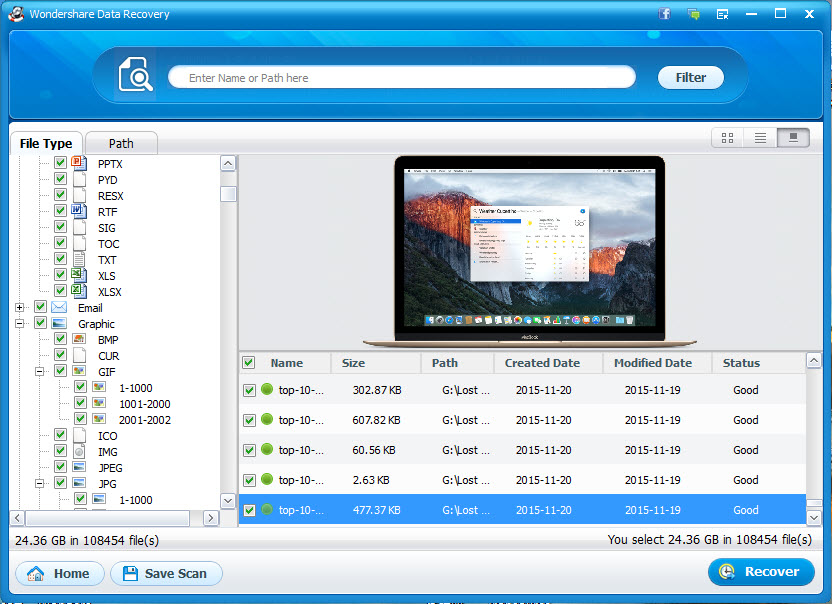Select the Path tab
The image size is (832, 604).
[x=121, y=143]
